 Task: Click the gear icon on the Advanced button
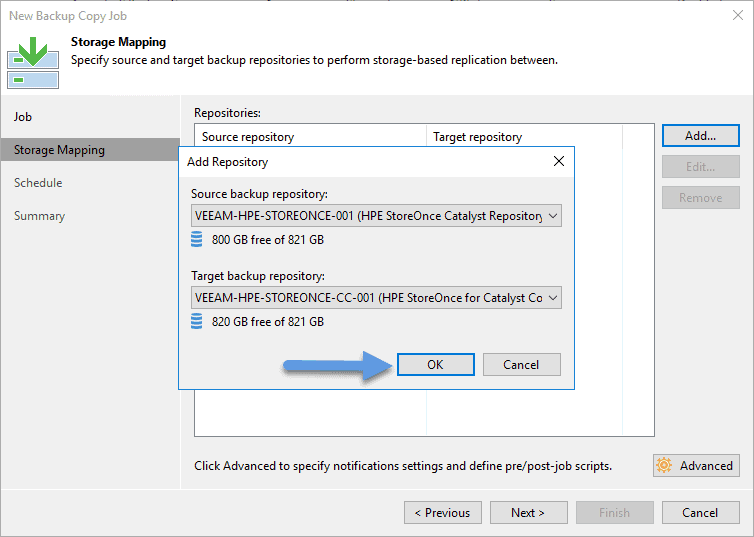(x=664, y=465)
